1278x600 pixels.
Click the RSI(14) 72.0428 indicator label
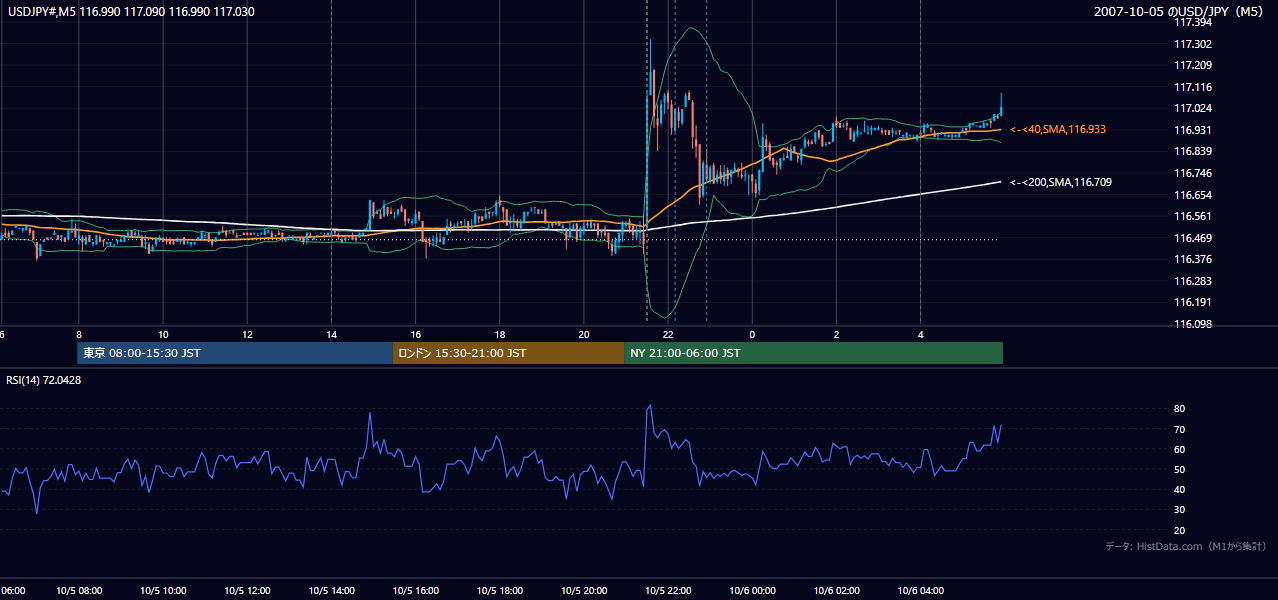pyautogui.click(x=44, y=380)
